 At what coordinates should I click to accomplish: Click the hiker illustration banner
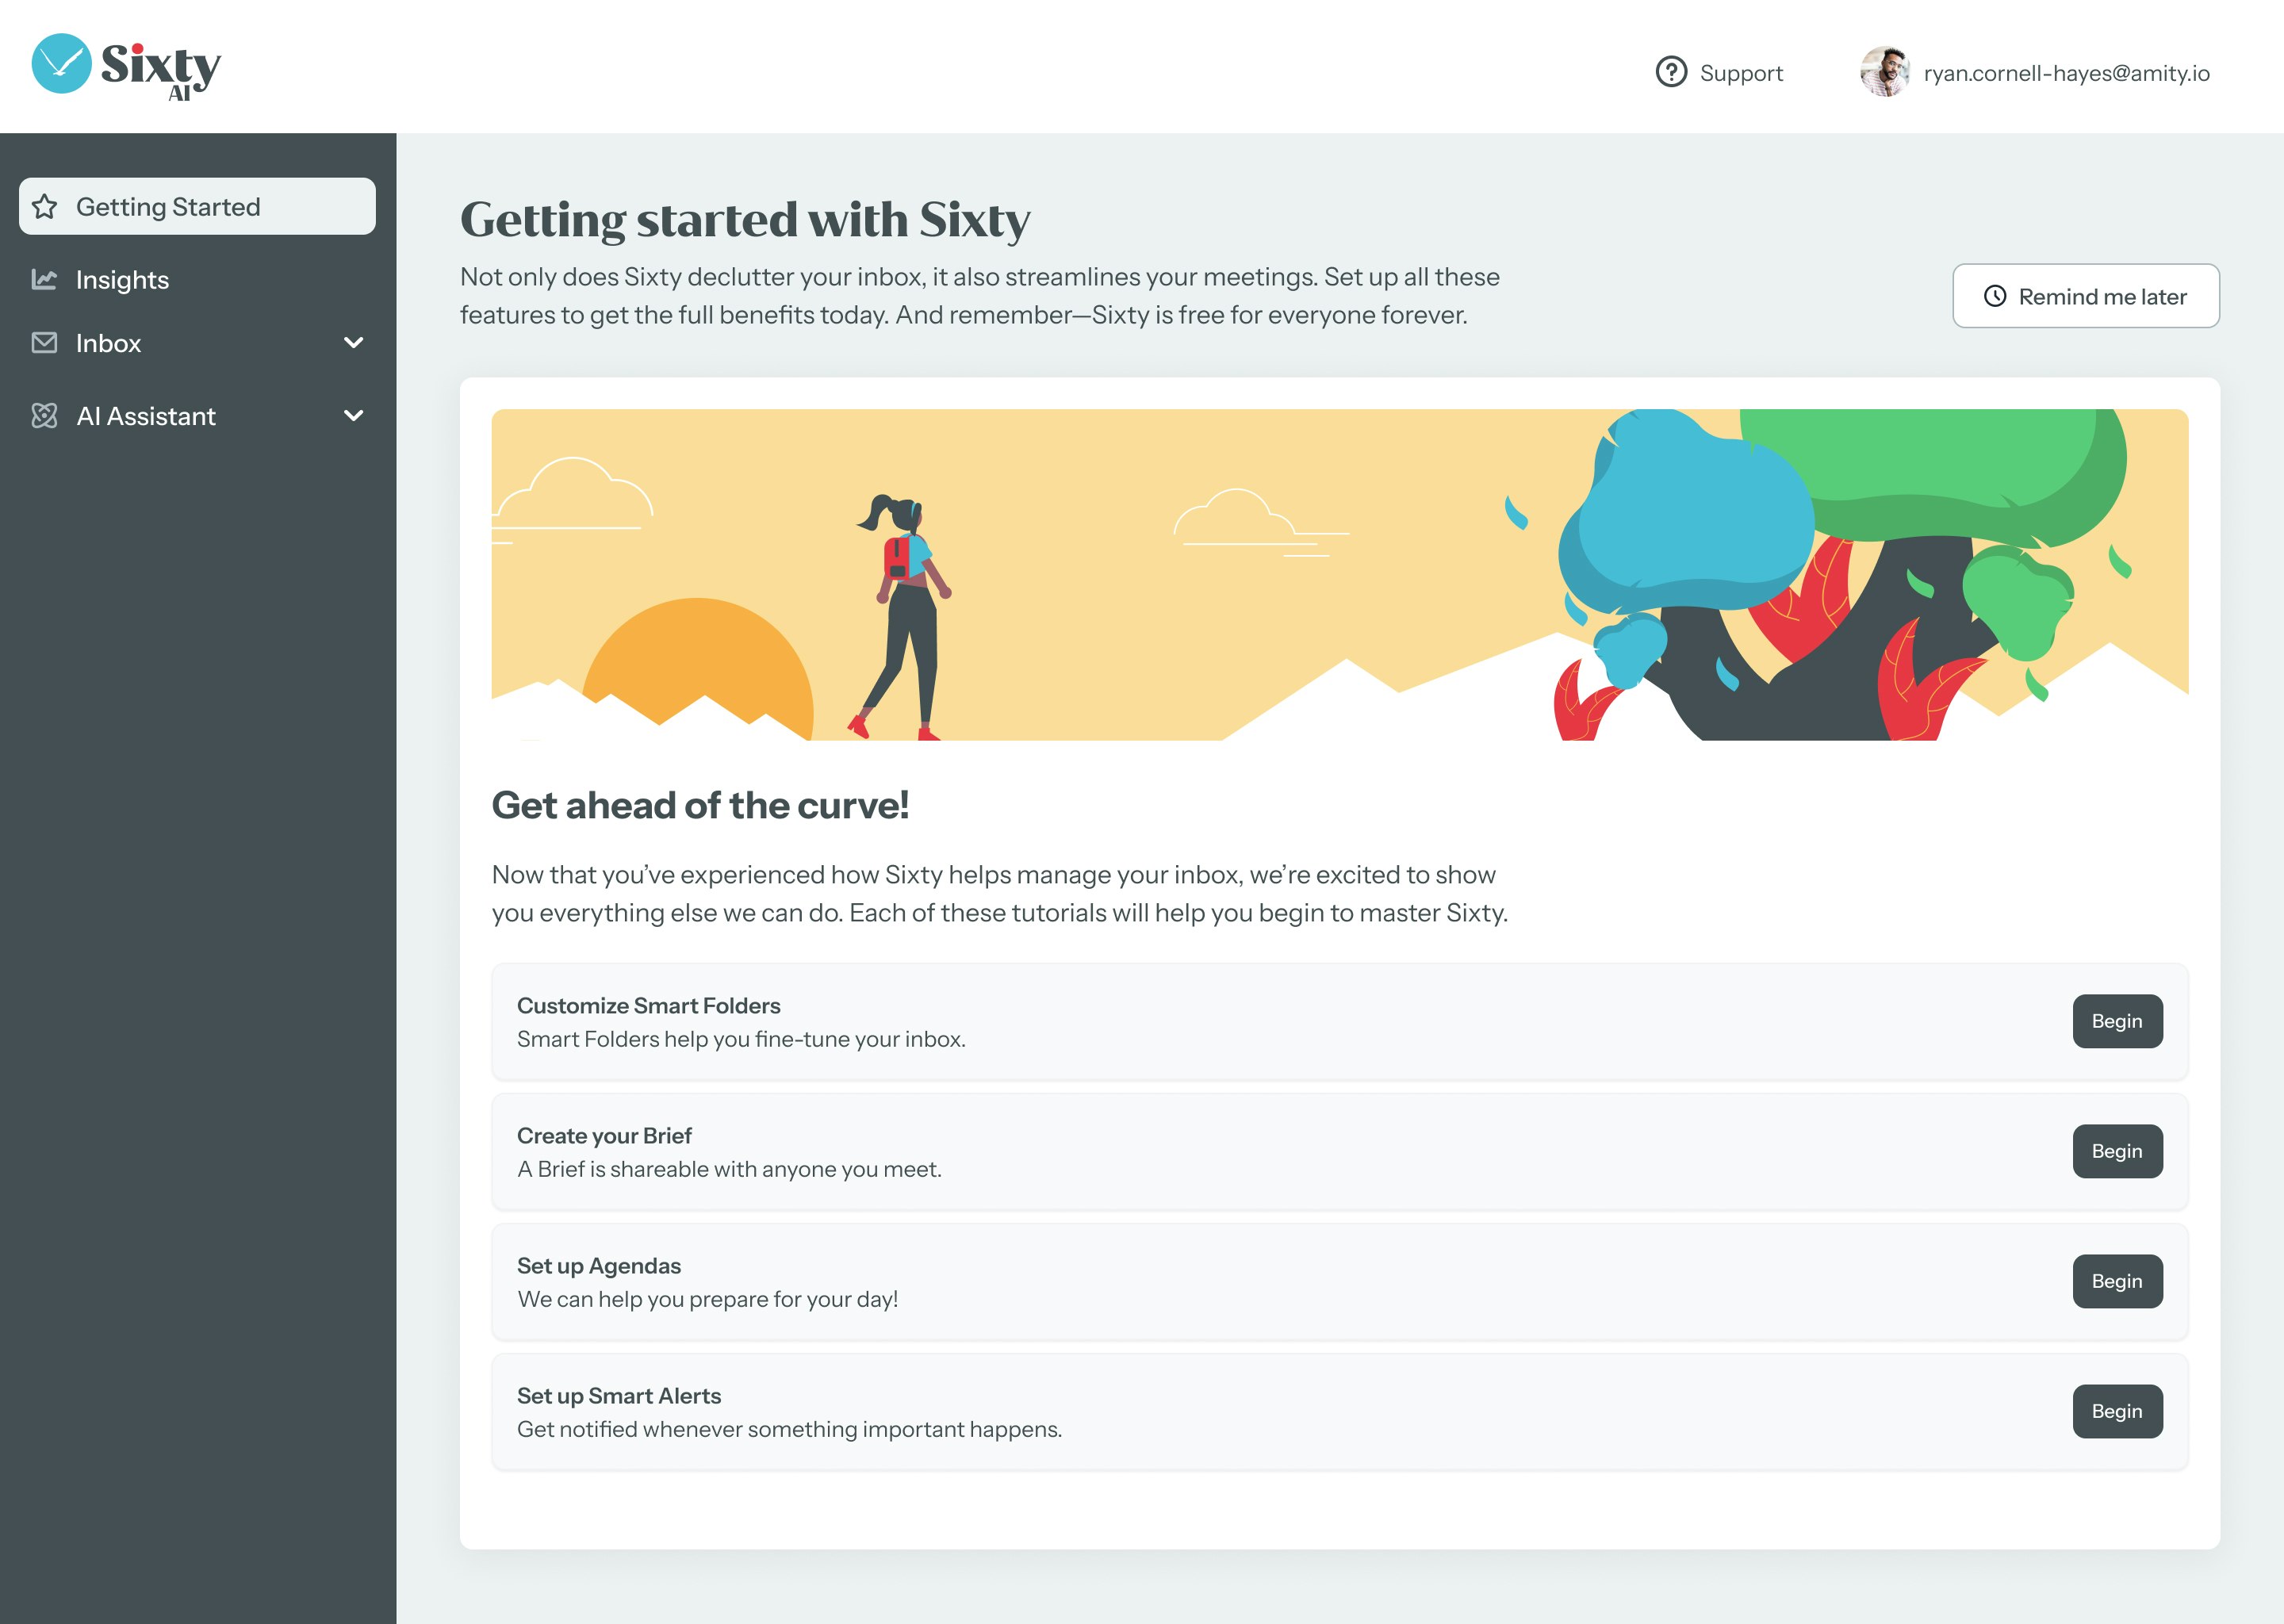tap(1339, 575)
